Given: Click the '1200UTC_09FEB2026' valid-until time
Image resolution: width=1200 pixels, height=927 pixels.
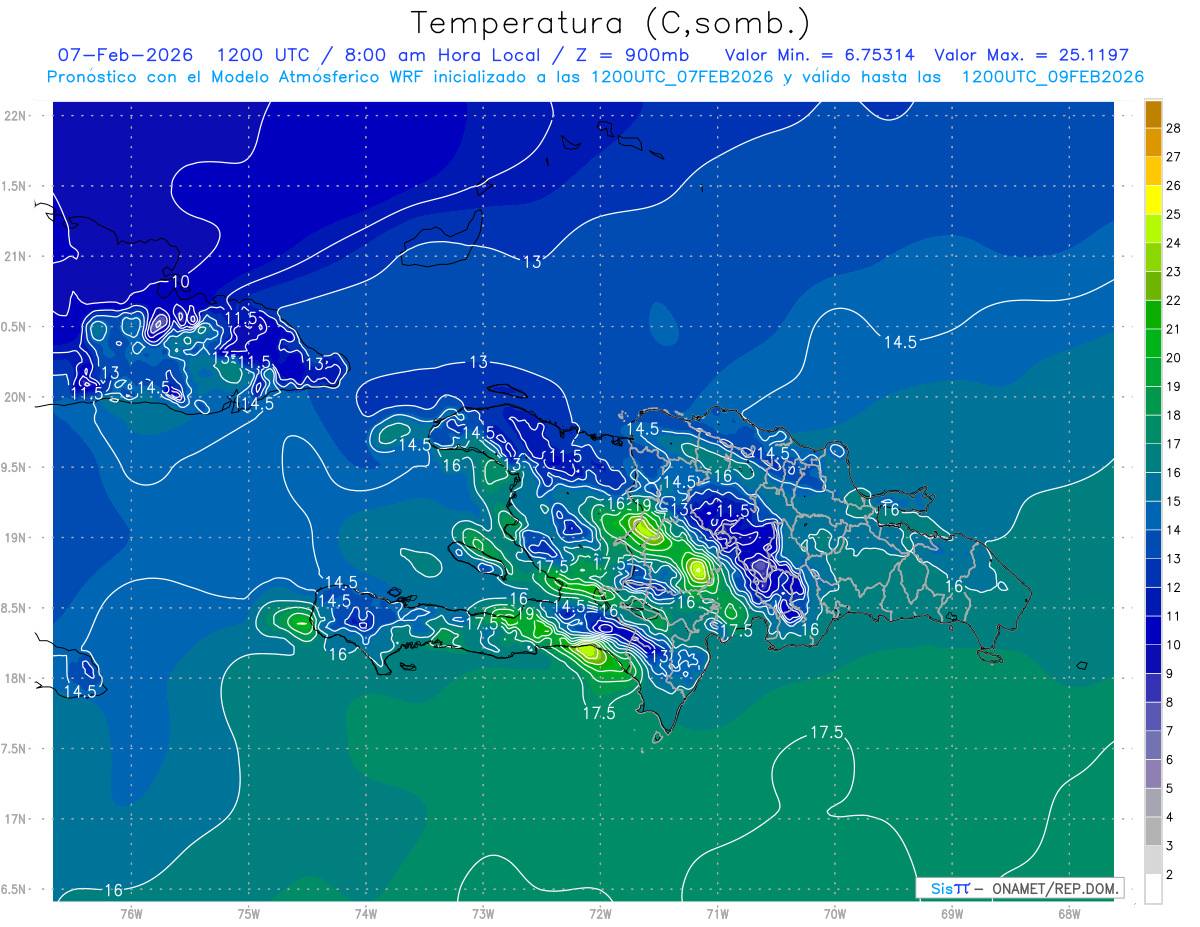Looking at the screenshot, I should tap(1052, 77).
